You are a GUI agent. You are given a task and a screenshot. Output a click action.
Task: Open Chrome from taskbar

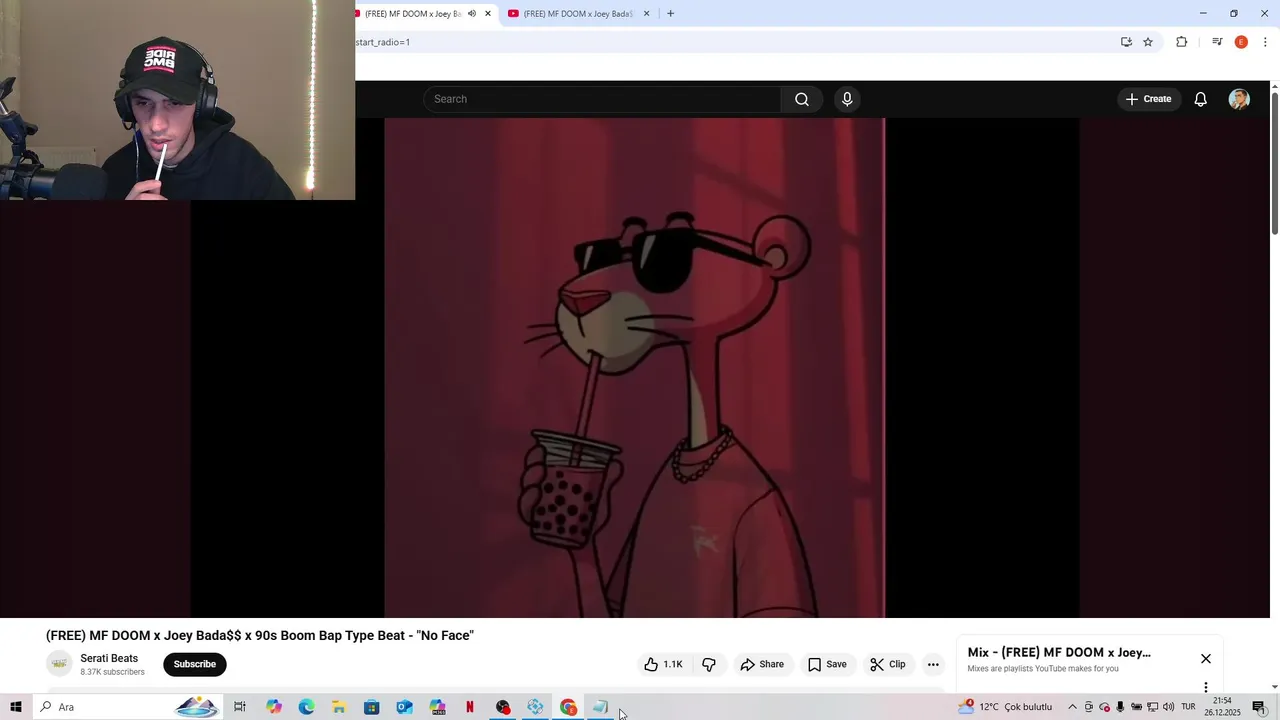568,707
